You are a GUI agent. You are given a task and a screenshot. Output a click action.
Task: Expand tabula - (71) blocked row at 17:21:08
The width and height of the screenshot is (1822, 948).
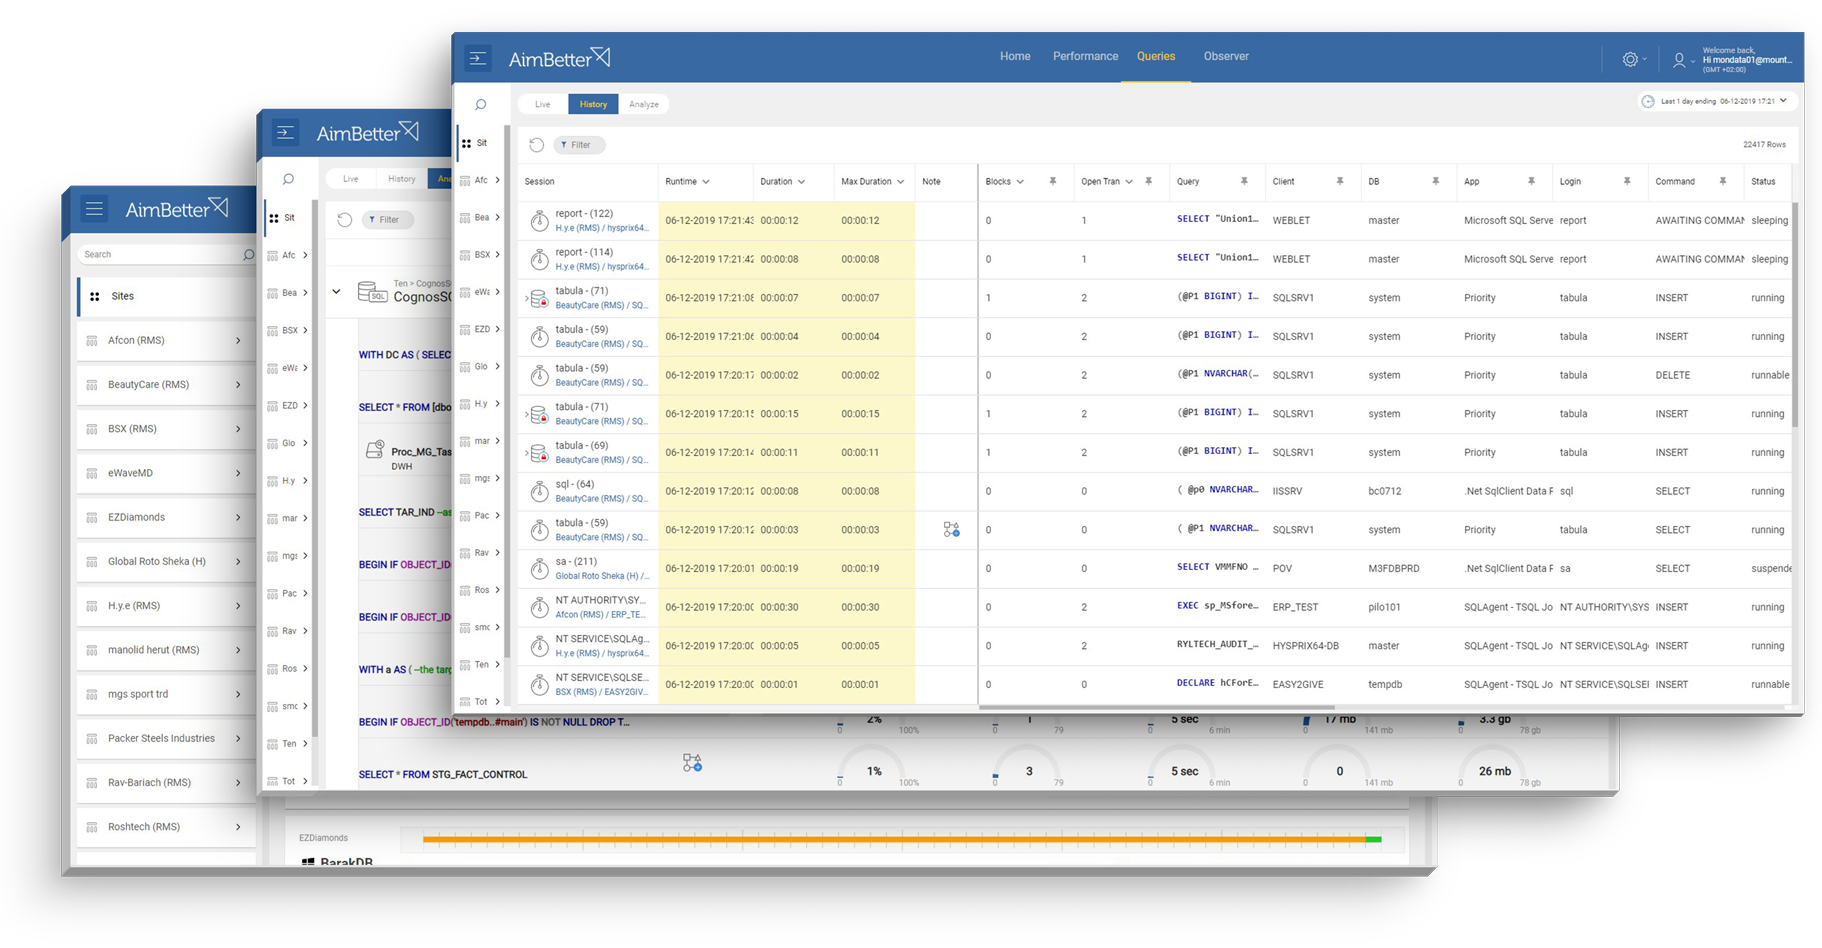pyautogui.click(x=526, y=298)
